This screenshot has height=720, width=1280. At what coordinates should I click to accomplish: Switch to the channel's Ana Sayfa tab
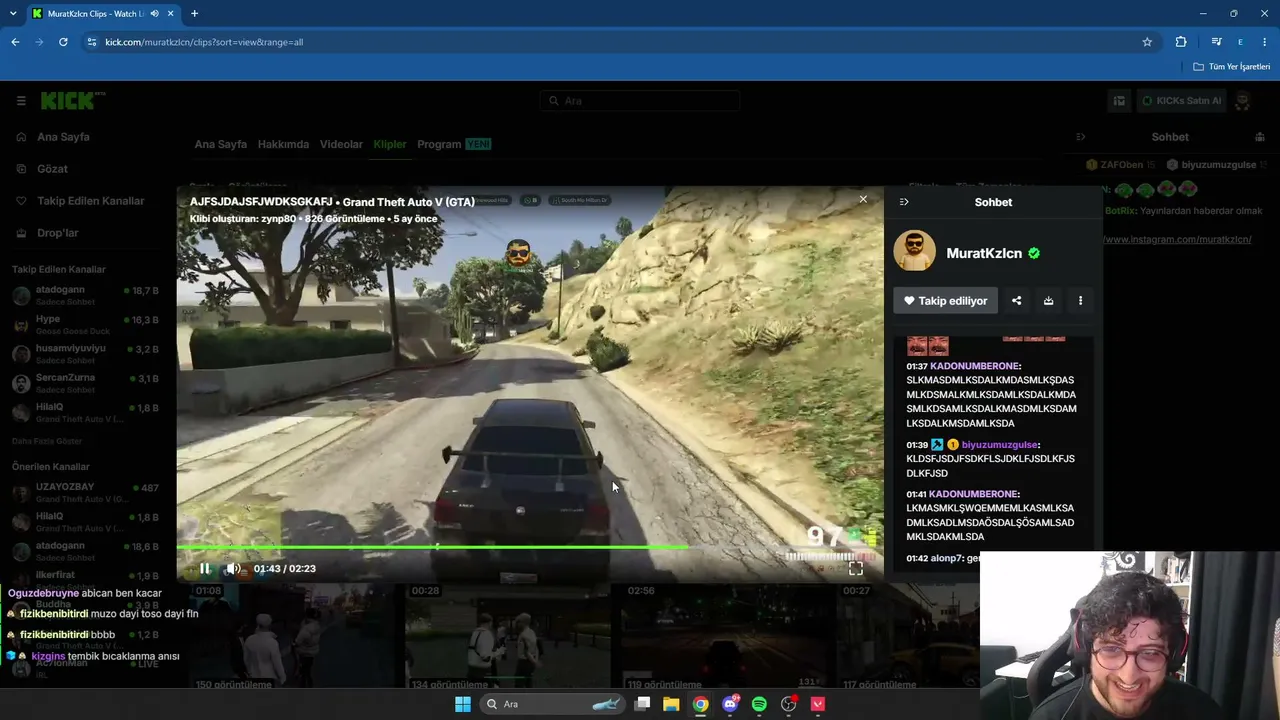point(220,144)
